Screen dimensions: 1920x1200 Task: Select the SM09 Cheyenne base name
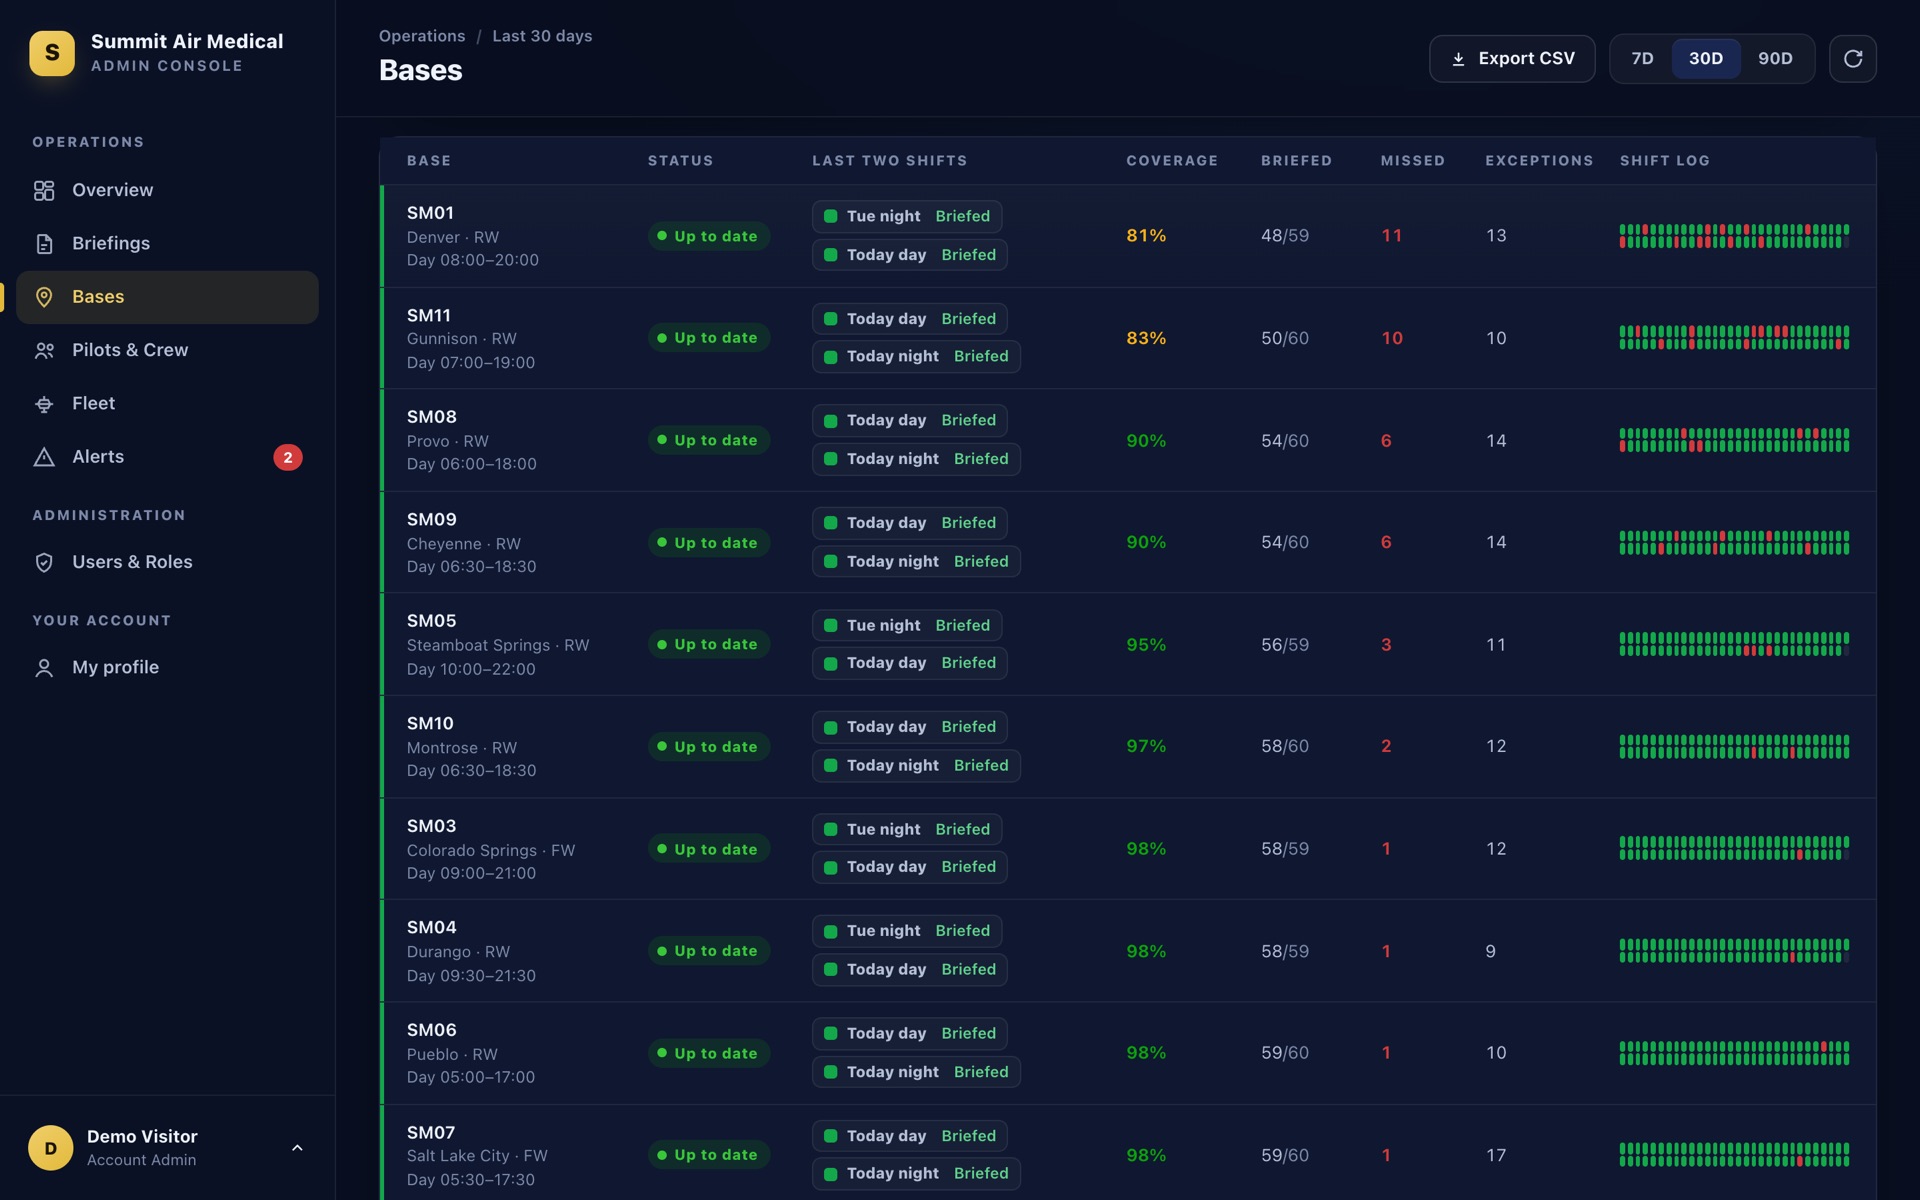pyautogui.click(x=432, y=520)
